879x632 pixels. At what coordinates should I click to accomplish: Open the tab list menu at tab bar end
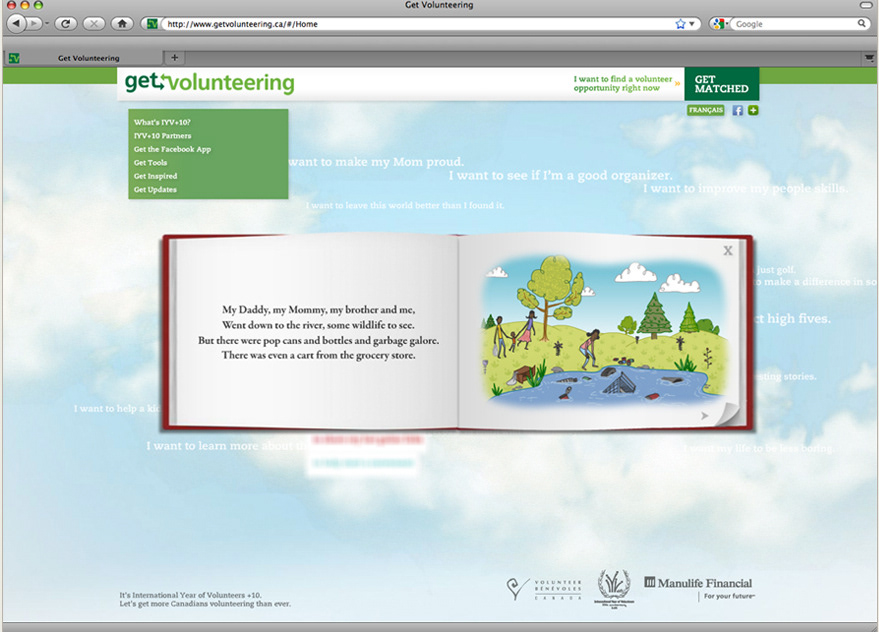tap(869, 58)
